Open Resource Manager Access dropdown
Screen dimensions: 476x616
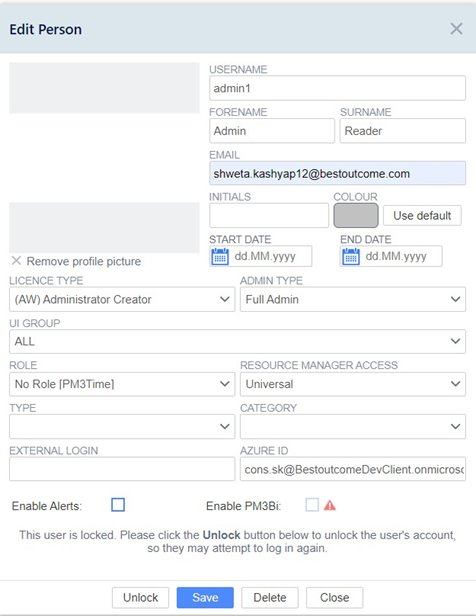tap(353, 384)
